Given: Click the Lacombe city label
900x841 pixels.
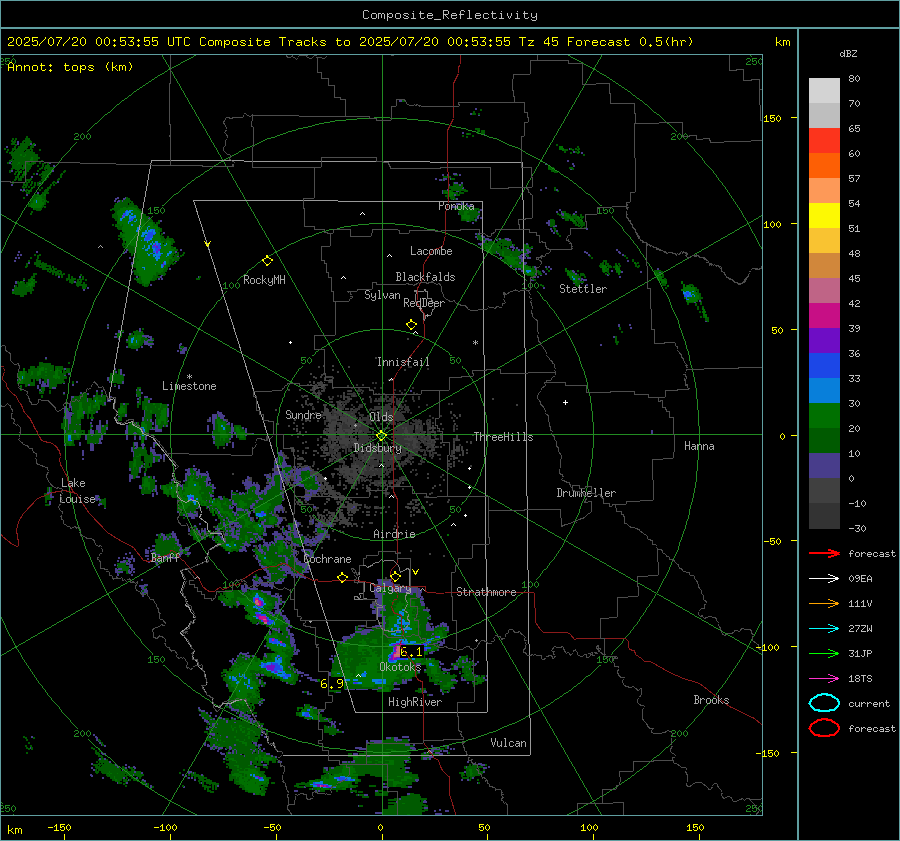Looking at the screenshot, I should [x=431, y=251].
